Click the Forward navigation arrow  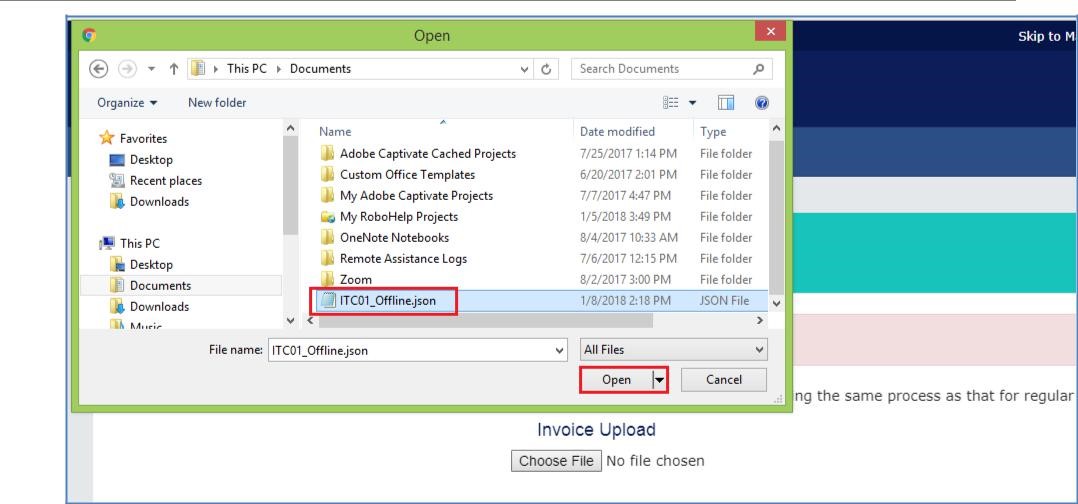[x=127, y=69]
